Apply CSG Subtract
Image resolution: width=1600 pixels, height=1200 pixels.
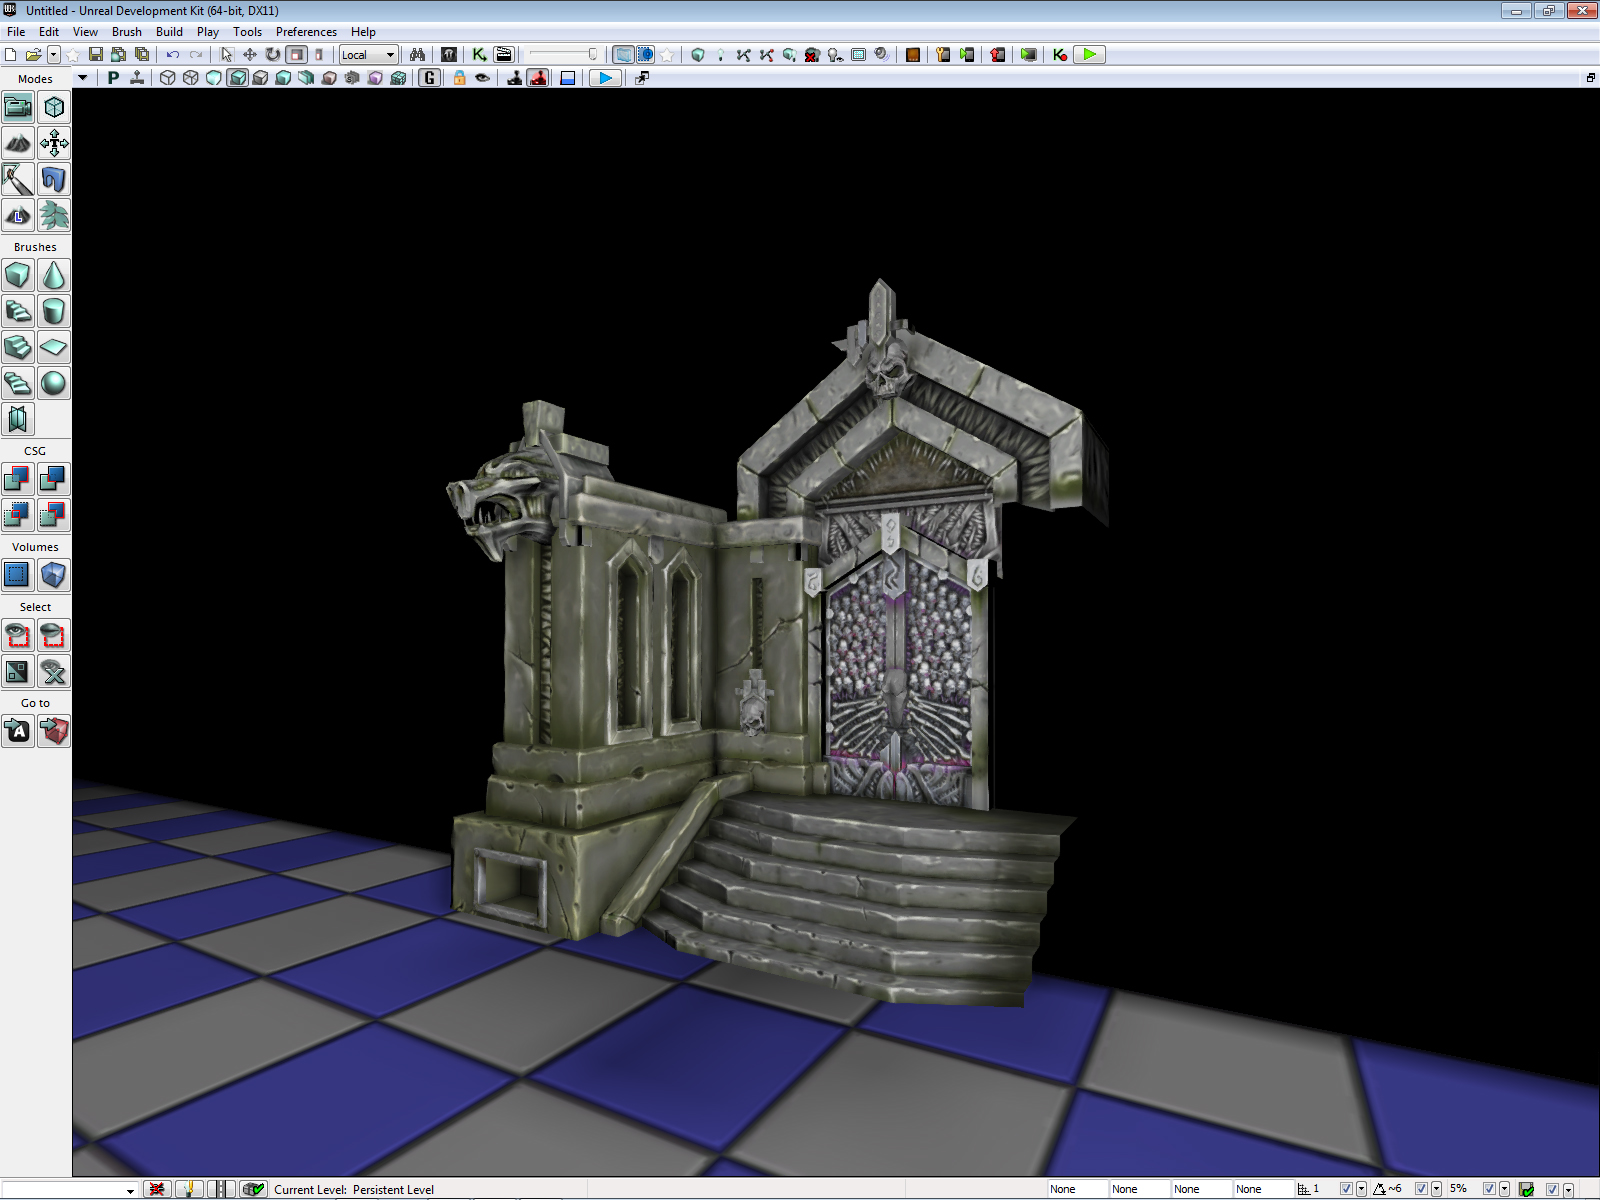(x=54, y=479)
